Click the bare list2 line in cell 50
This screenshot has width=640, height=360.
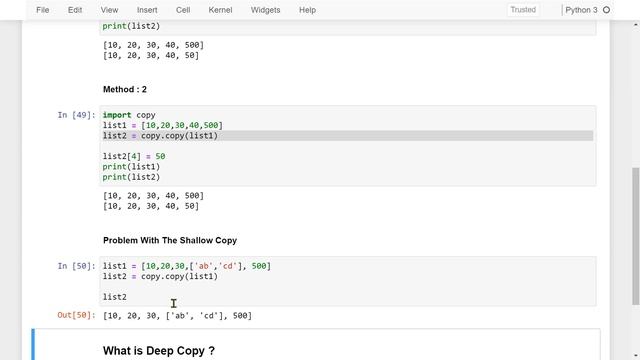point(115,297)
